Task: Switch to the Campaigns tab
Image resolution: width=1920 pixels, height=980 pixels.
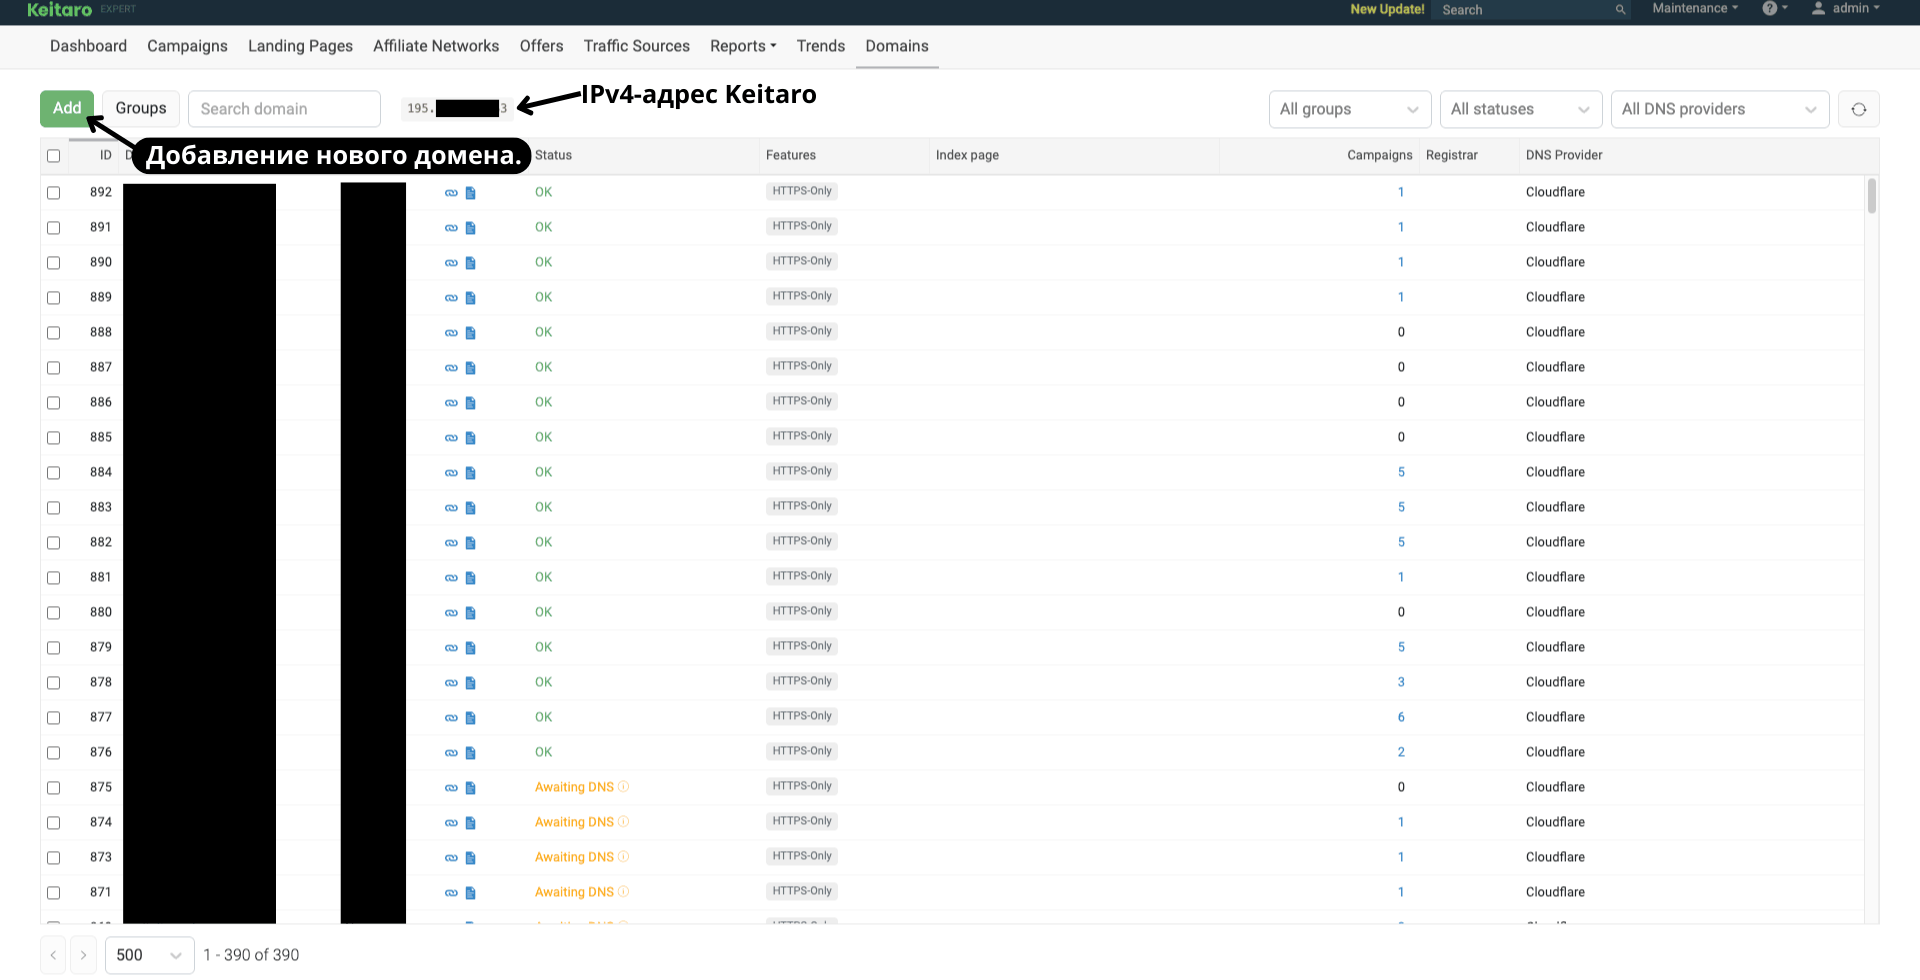Action: click(x=187, y=46)
